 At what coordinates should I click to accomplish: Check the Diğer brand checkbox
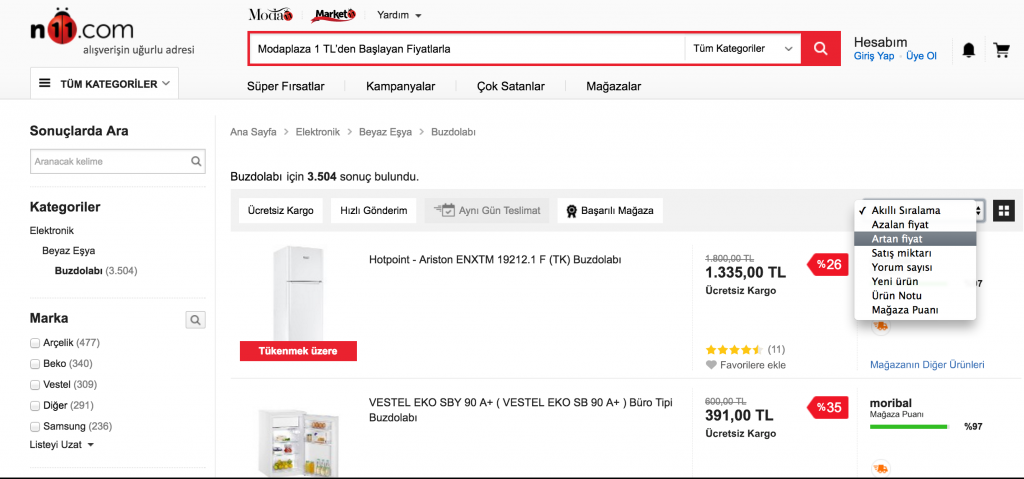[35, 405]
